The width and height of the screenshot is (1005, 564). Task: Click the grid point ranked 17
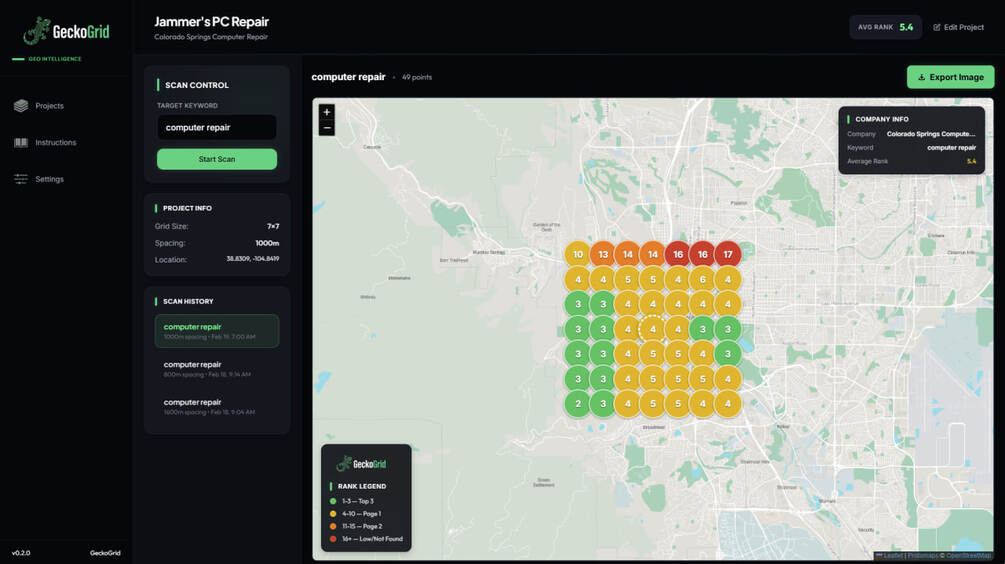[x=727, y=254]
